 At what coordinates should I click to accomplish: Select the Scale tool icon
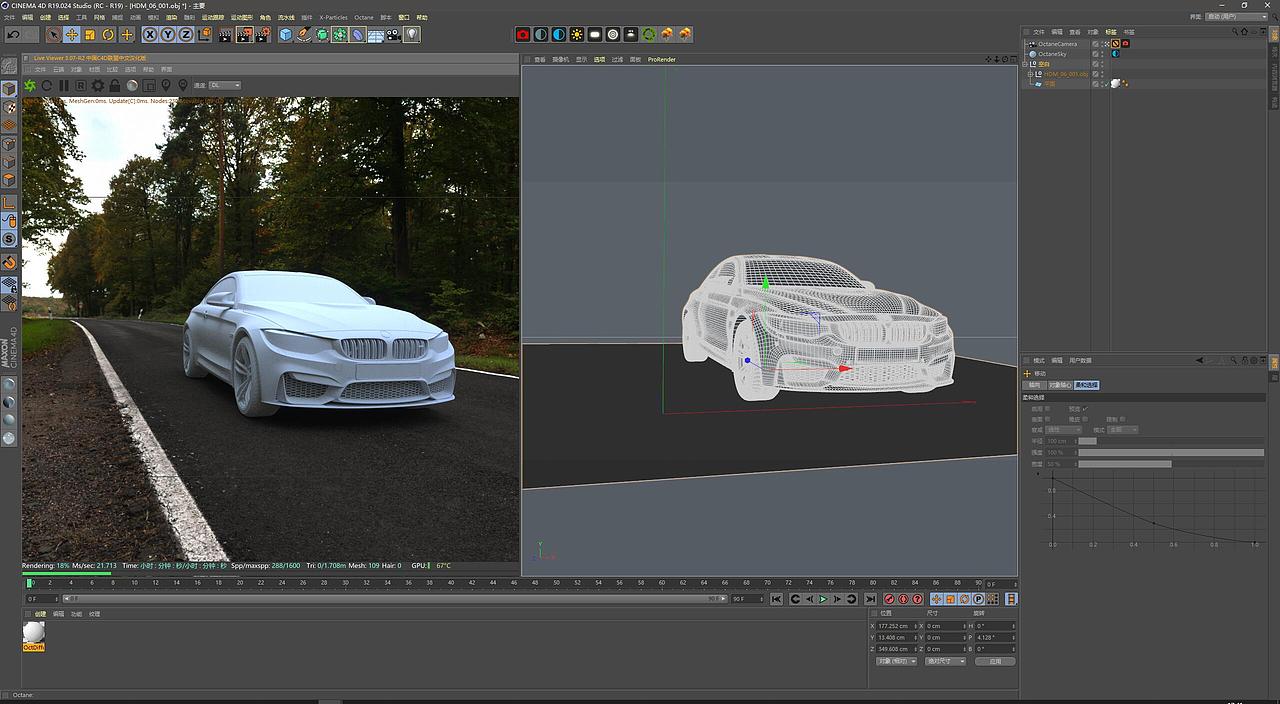[x=90, y=34]
